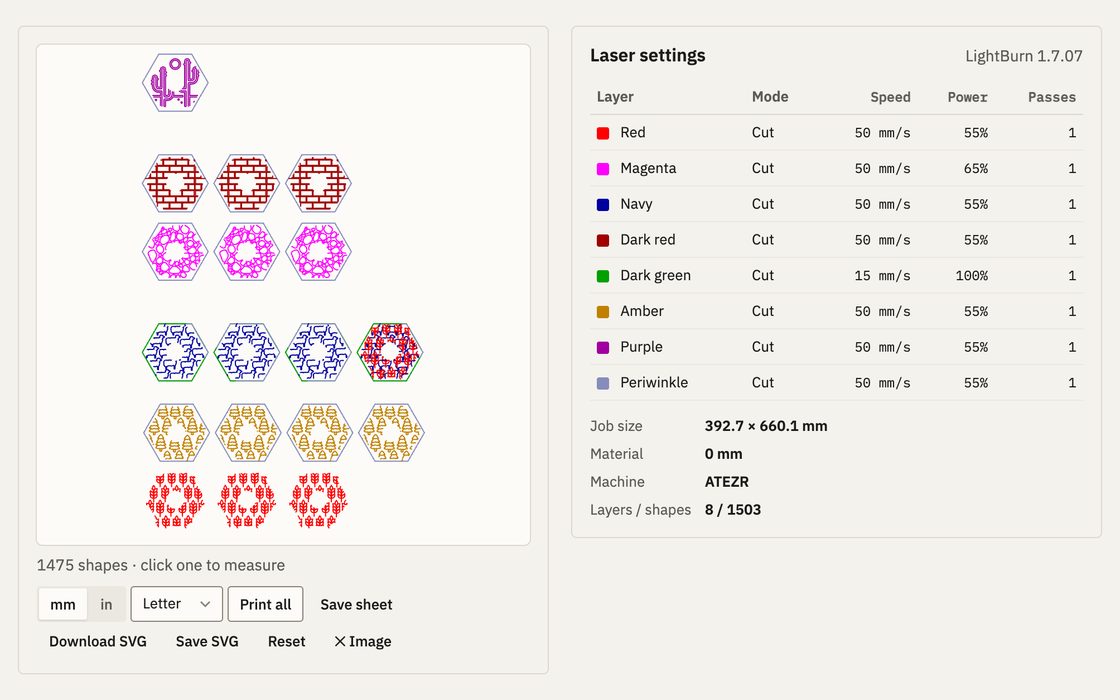1120x700 pixels.
Task: Click the 'Laser settings' heading
Action: coord(647,55)
